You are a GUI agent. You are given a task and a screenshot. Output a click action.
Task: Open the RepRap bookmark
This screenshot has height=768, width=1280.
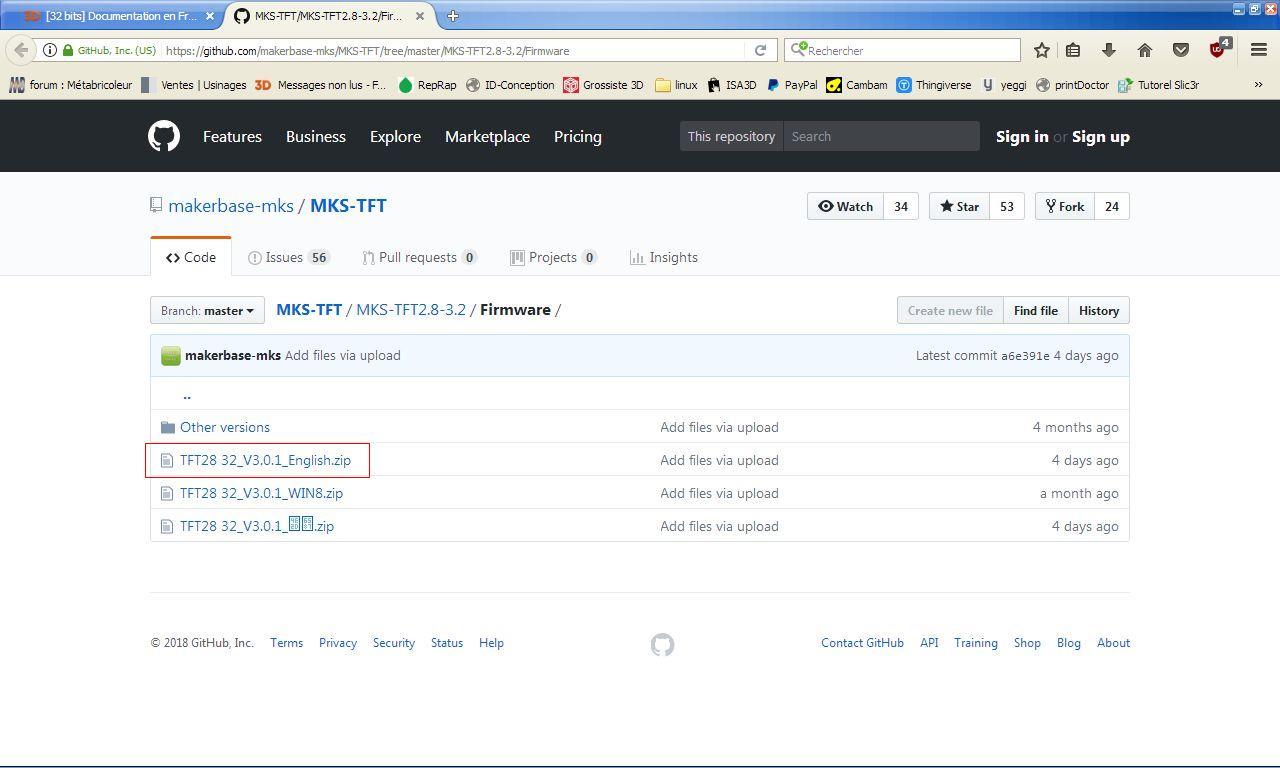pyautogui.click(x=427, y=85)
